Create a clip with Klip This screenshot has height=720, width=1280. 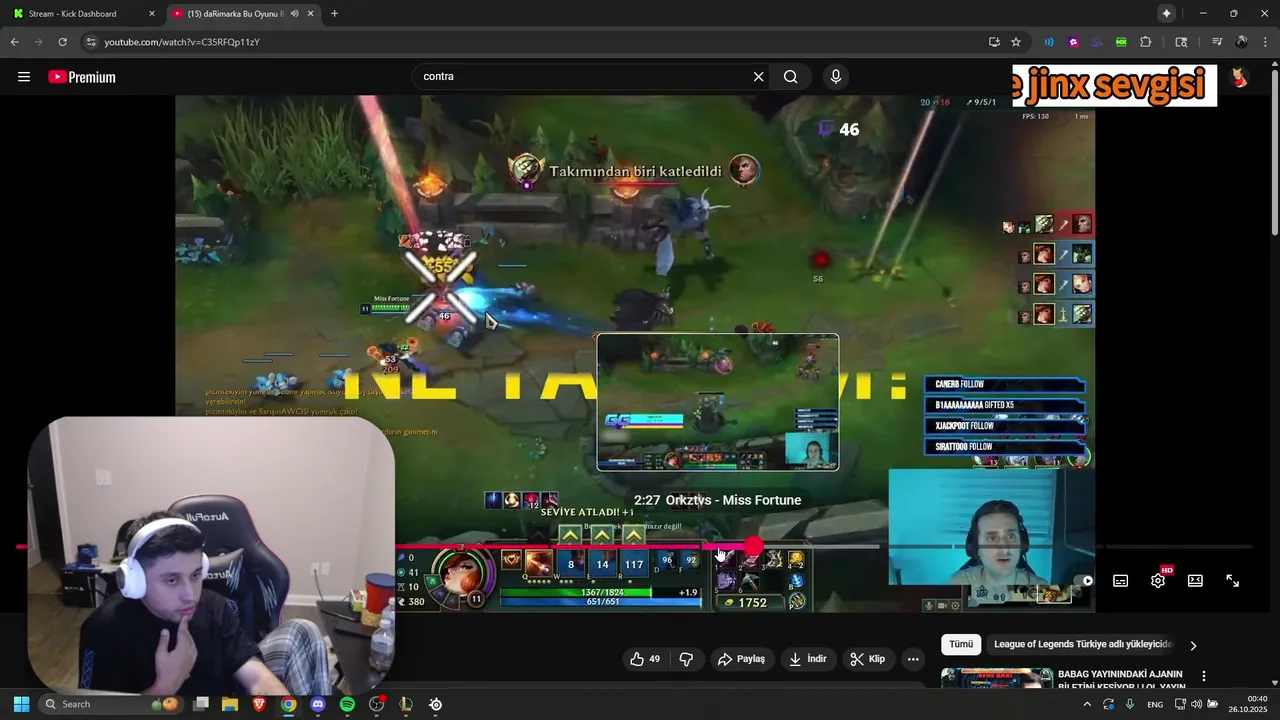point(867,659)
